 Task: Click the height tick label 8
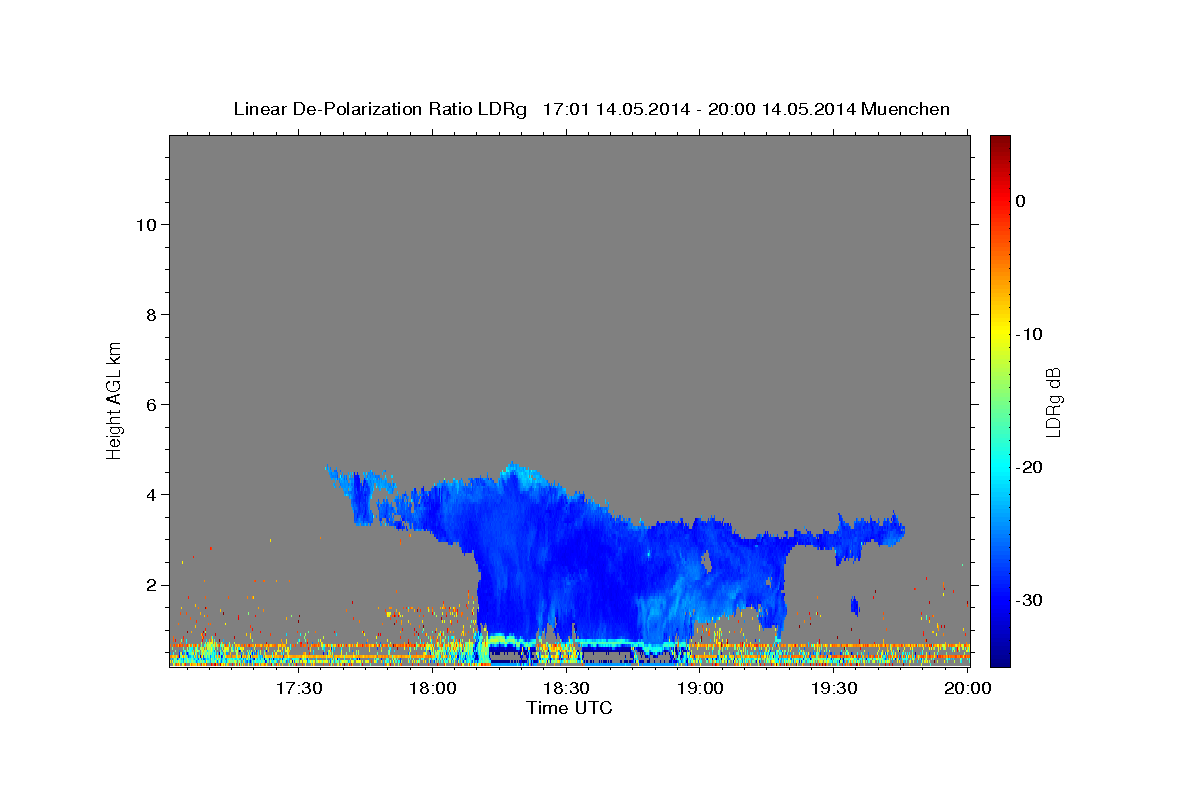tap(150, 314)
